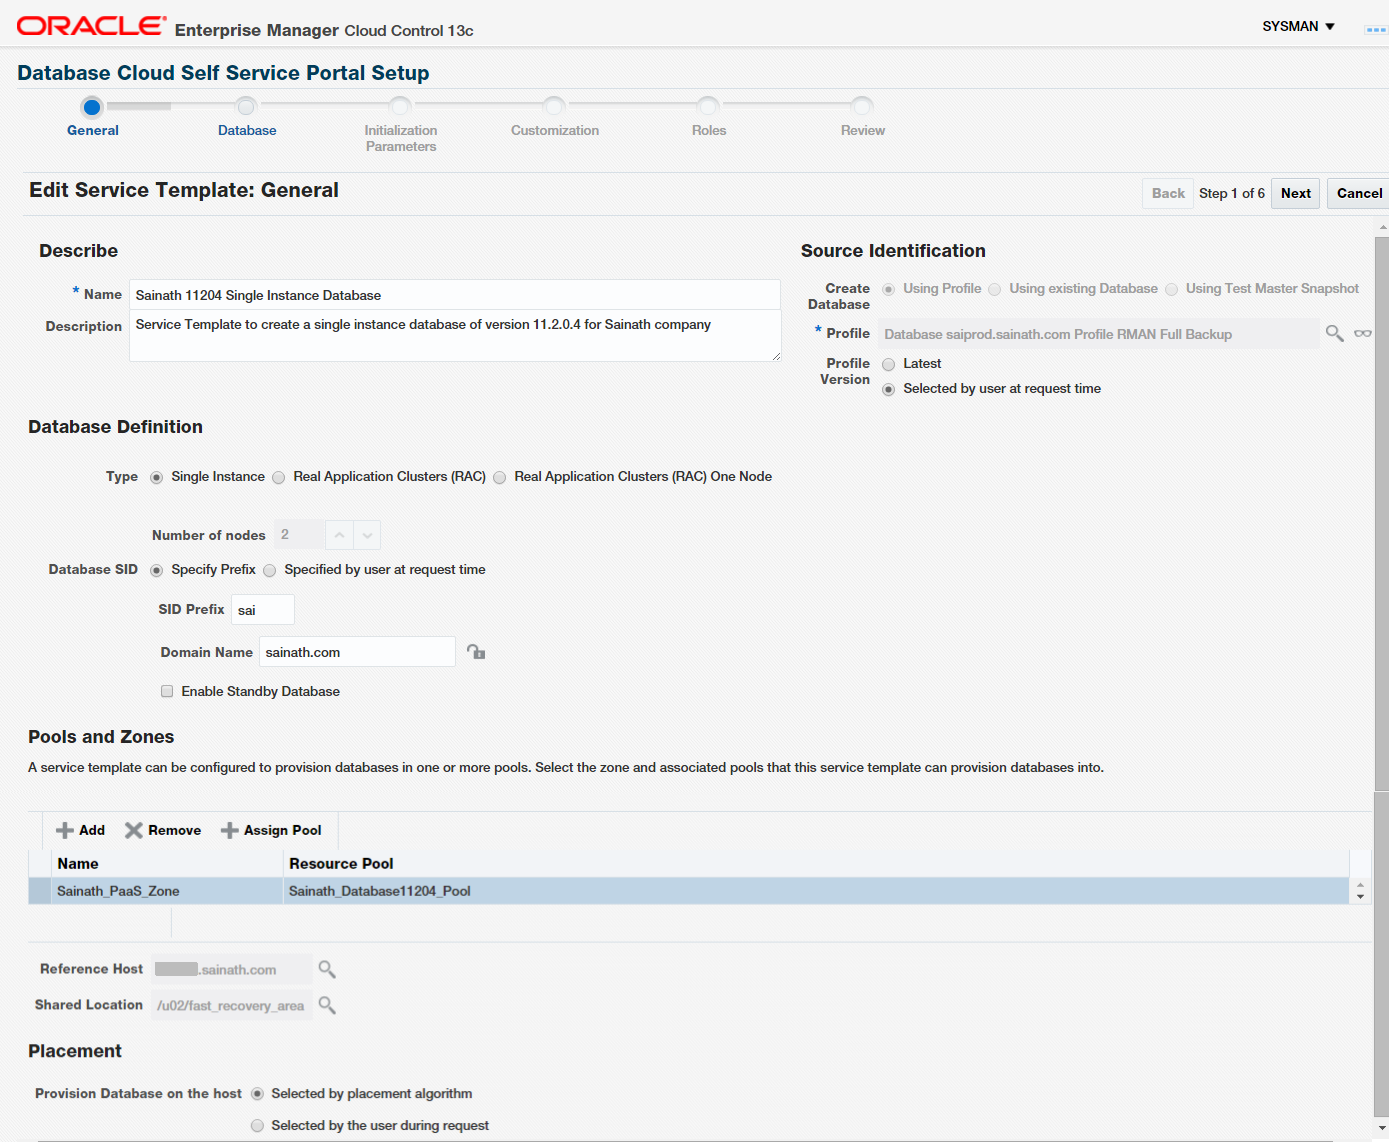Screen dimensions: 1389x1142
Task: Click the Reference Host search icon
Action: click(x=327, y=969)
